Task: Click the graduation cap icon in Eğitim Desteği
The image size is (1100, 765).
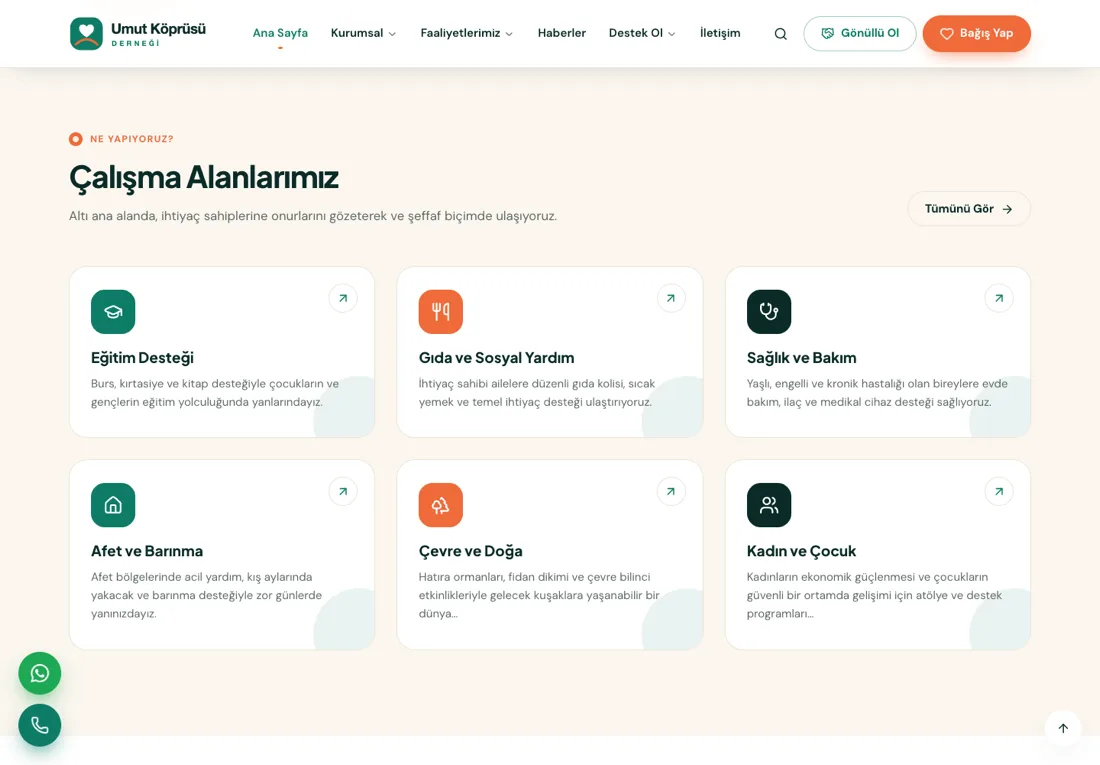Action: pos(113,312)
